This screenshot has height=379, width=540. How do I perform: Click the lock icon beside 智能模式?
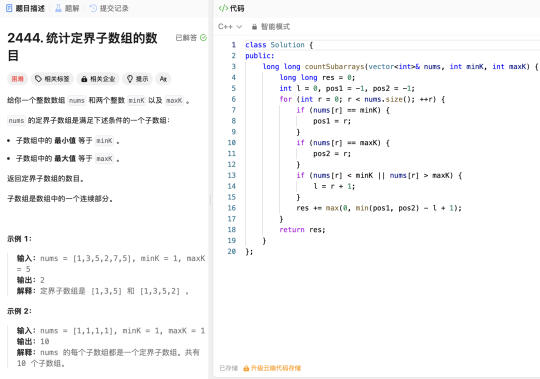coord(254,27)
